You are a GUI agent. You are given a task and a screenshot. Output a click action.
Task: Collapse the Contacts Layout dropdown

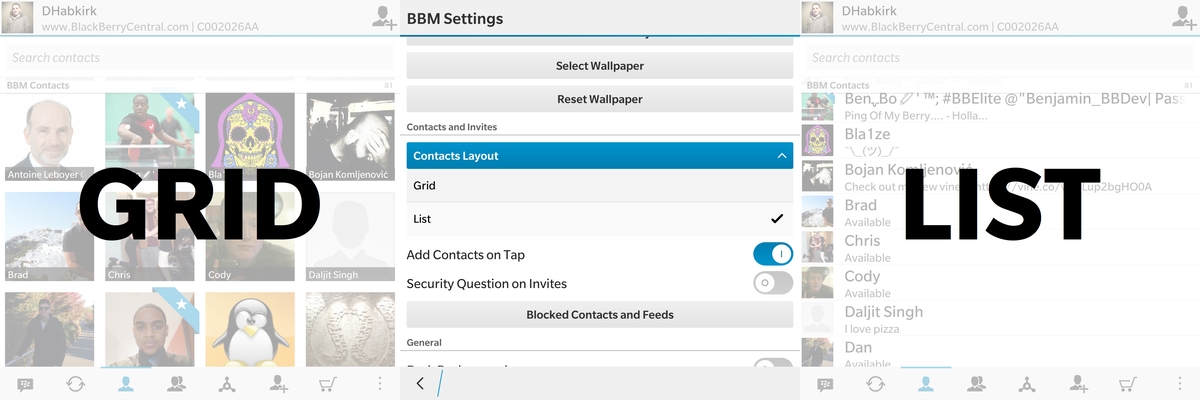tap(600, 156)
